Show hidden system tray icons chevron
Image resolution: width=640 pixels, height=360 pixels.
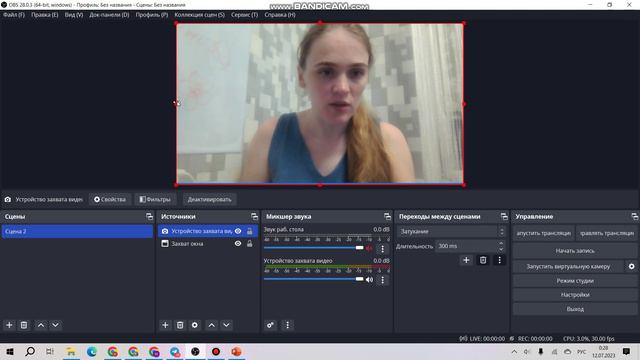pyautogui.click(x=514, y=351)
